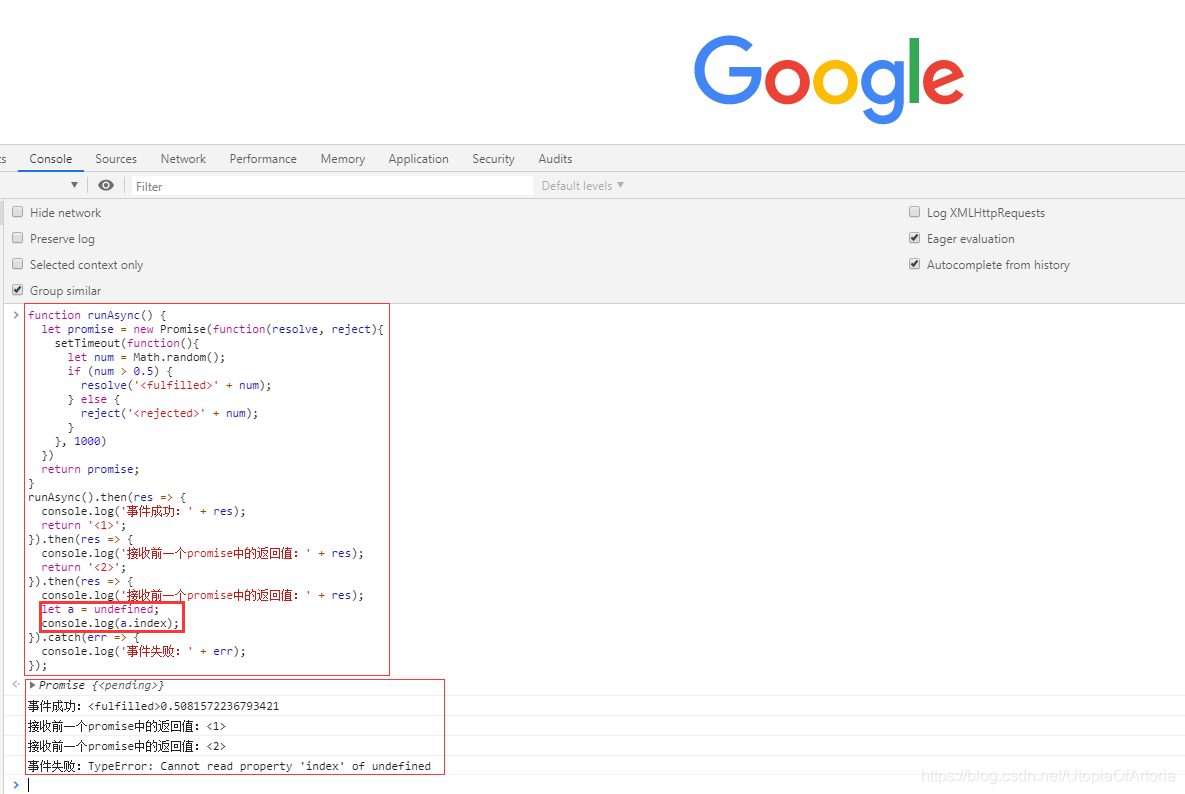This screenshot has width=1185, height=794.
Task: Click the 'let num = Math.random();' line
Action: (147, 357)
